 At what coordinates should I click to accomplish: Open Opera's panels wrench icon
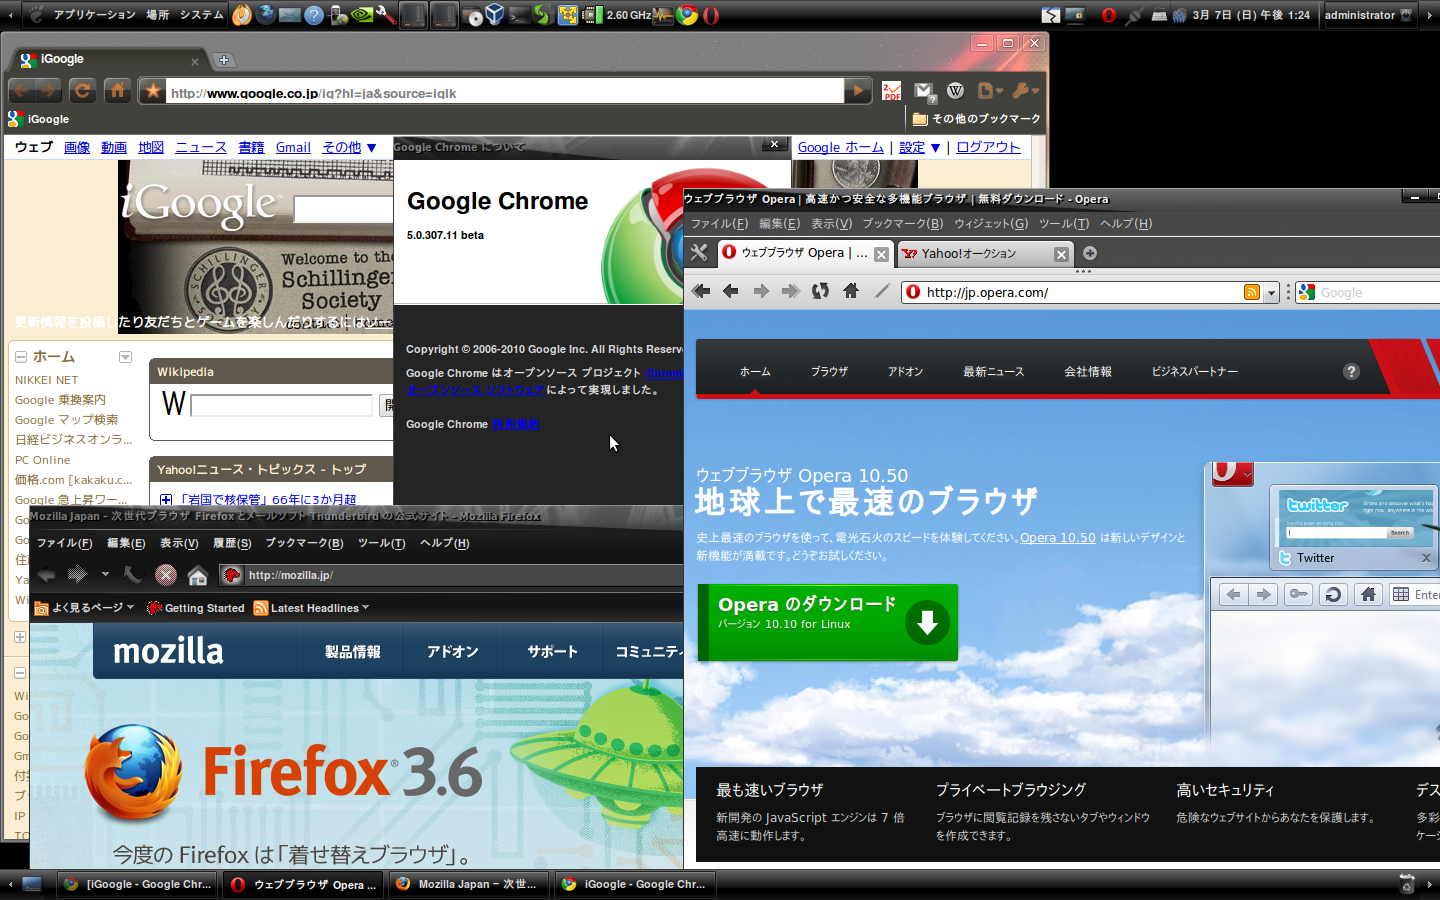tap(699, 253)
